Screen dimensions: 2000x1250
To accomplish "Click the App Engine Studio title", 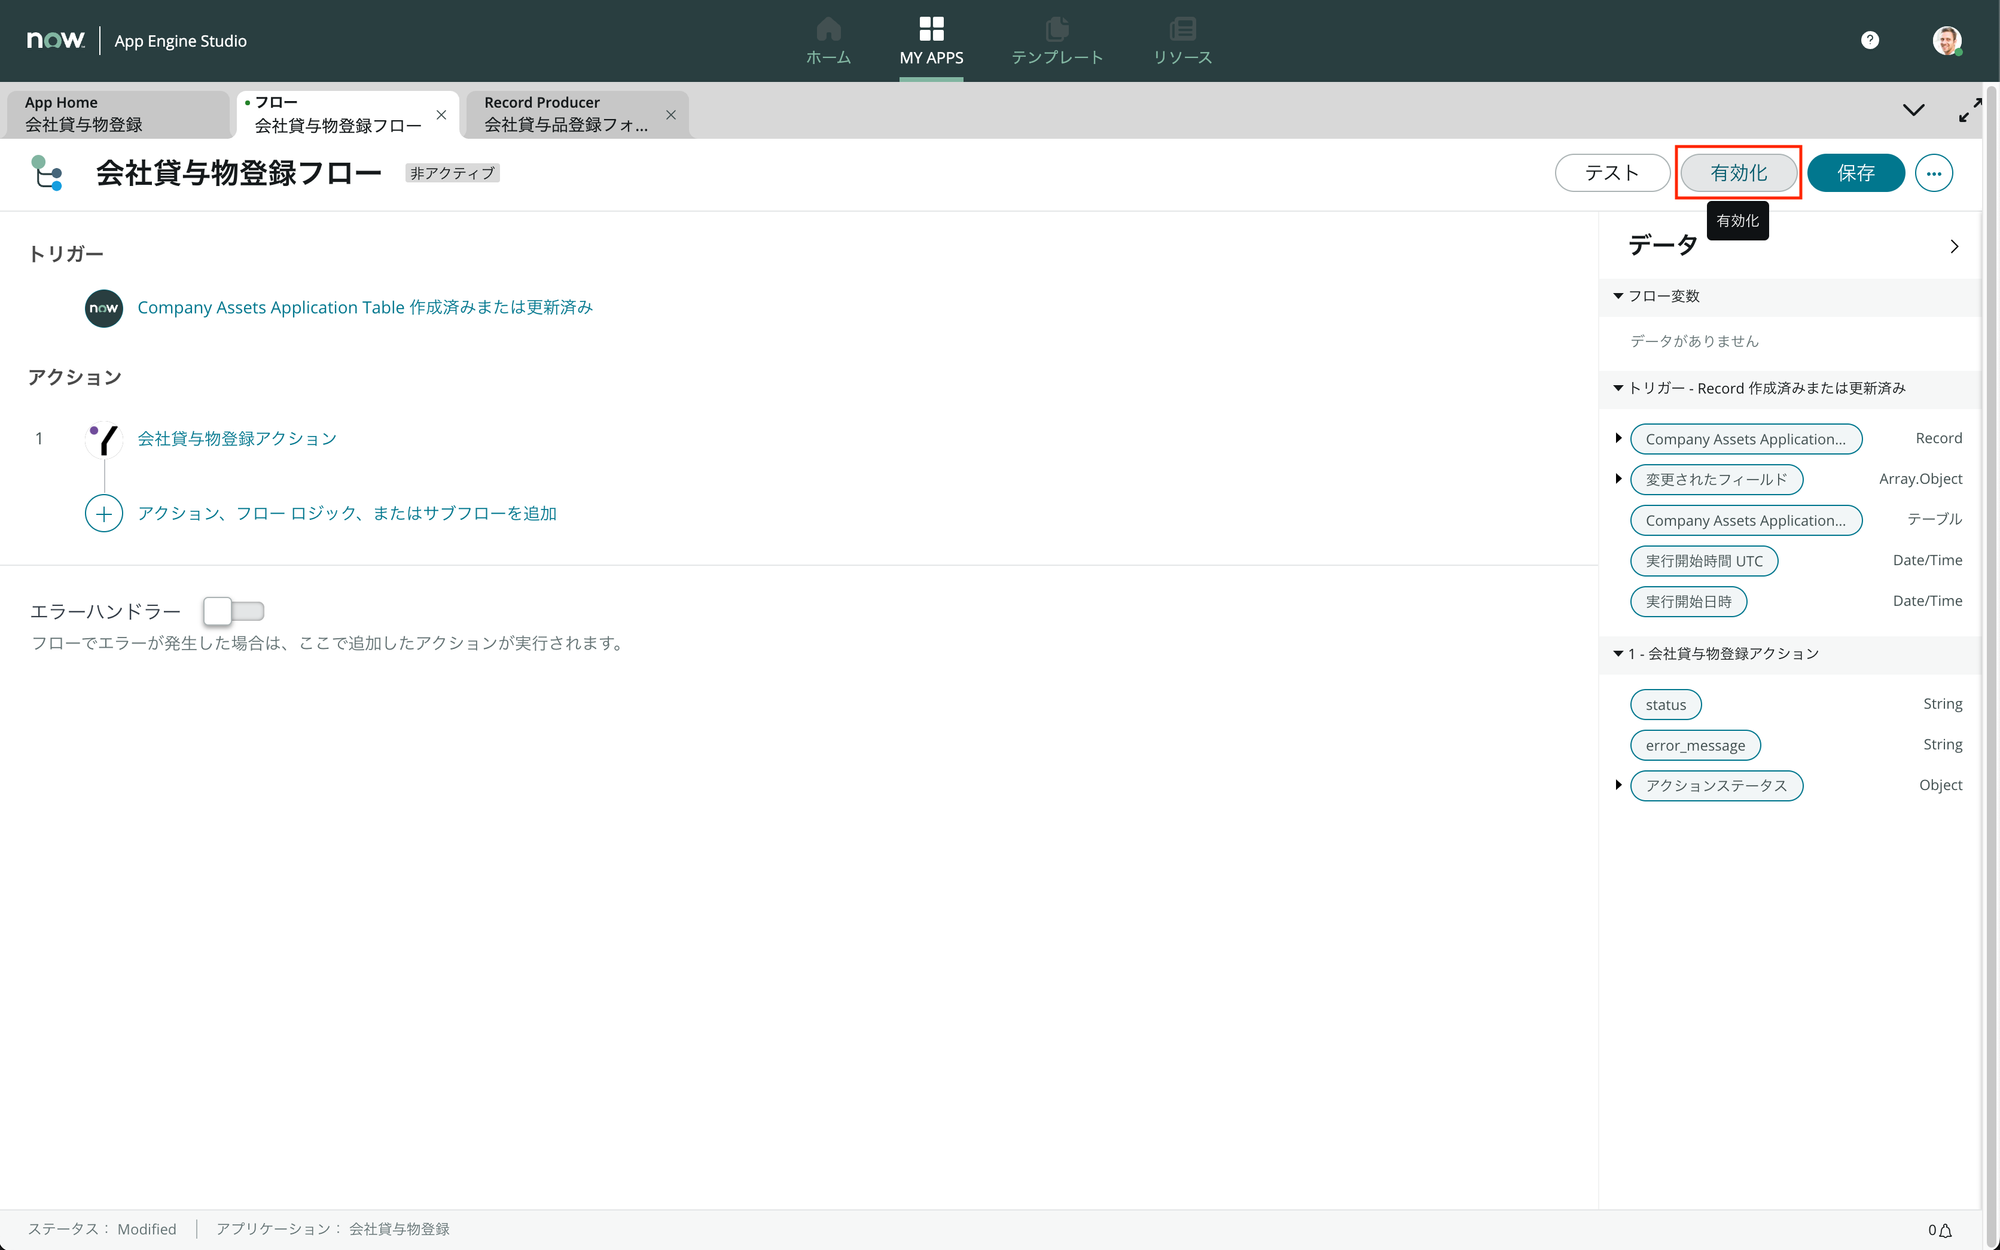I will [x=180, y=41].
